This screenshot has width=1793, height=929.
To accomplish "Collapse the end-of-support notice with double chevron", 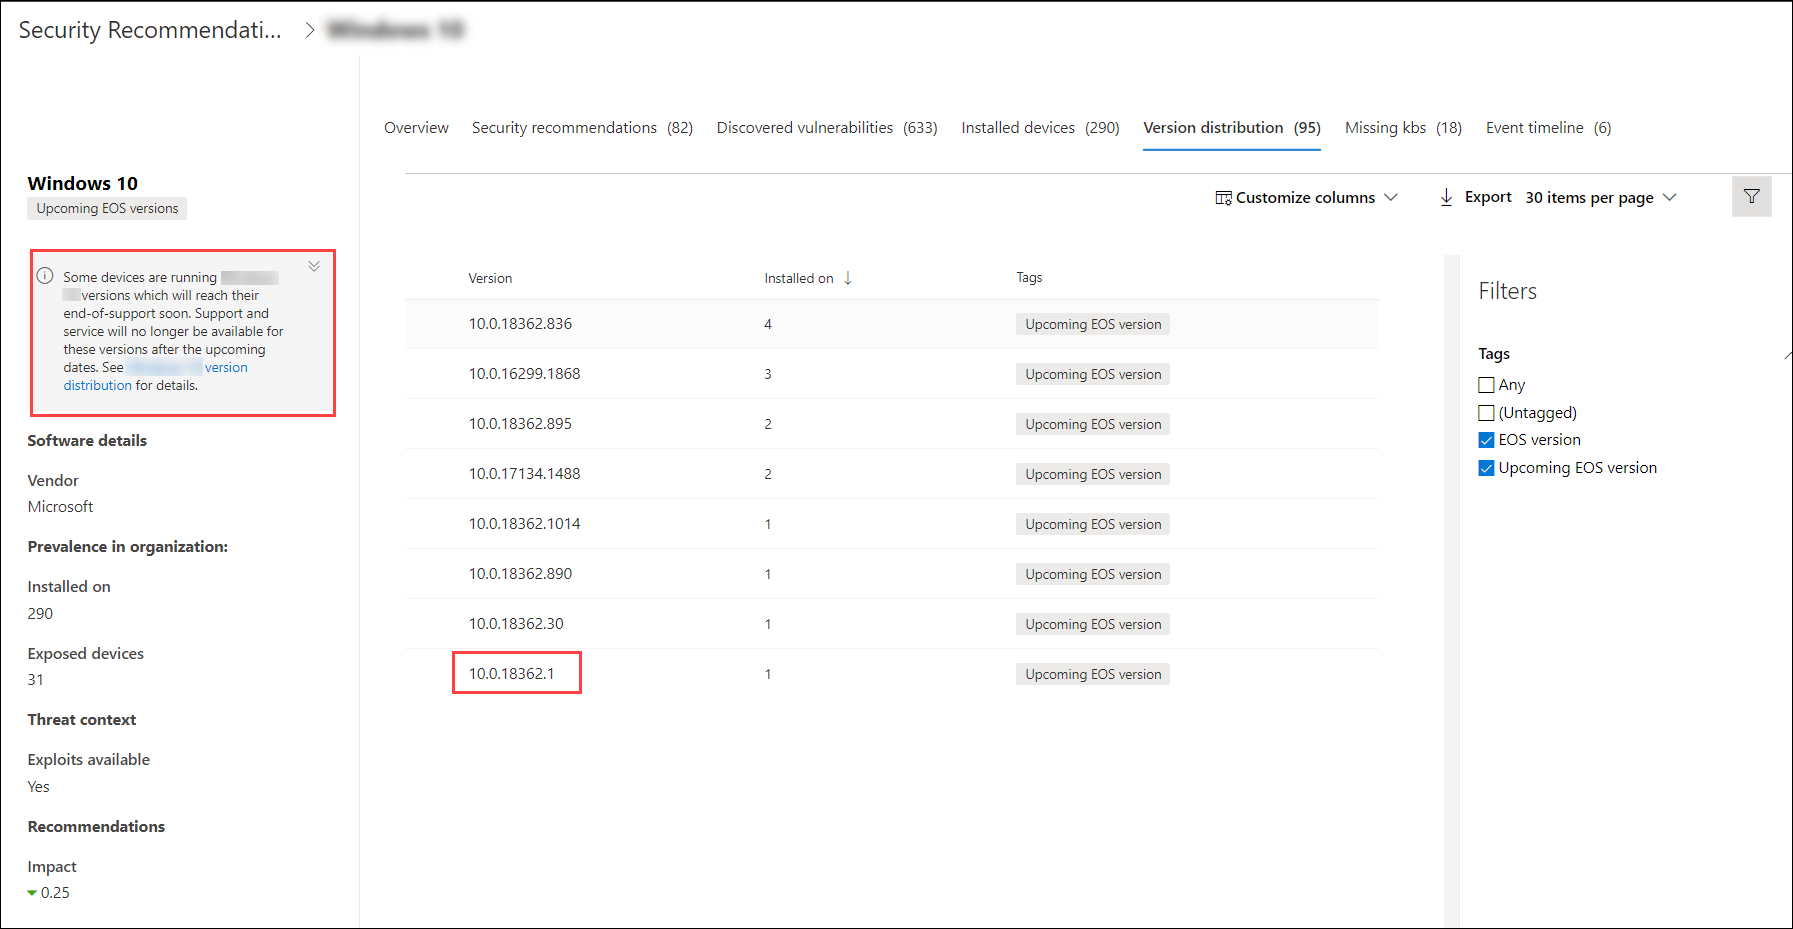I will [x=314, y=266].
